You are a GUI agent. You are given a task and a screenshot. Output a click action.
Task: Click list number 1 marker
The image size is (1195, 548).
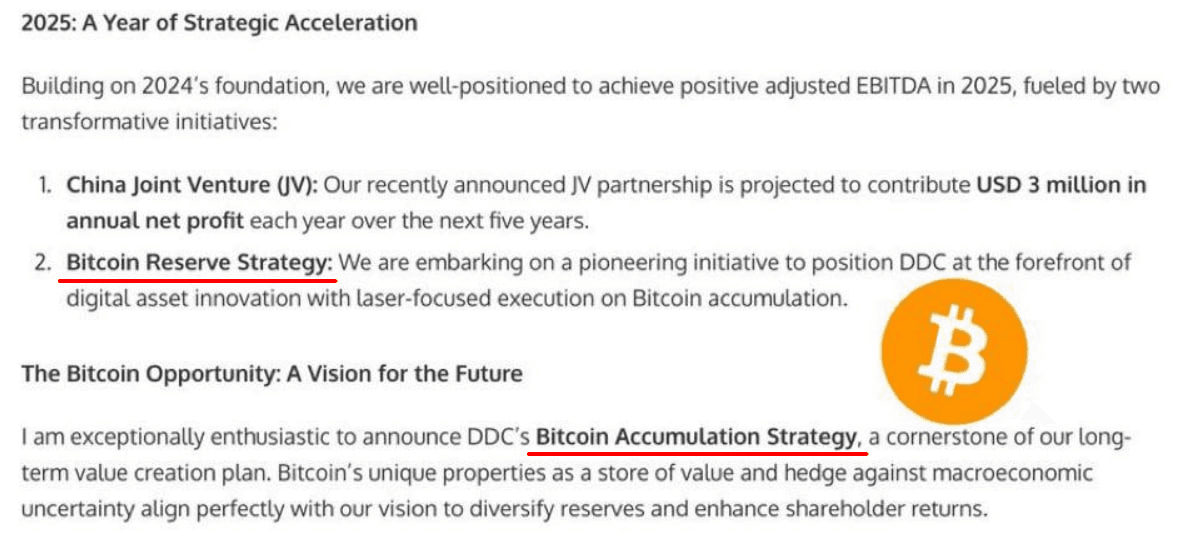[47, 186]
